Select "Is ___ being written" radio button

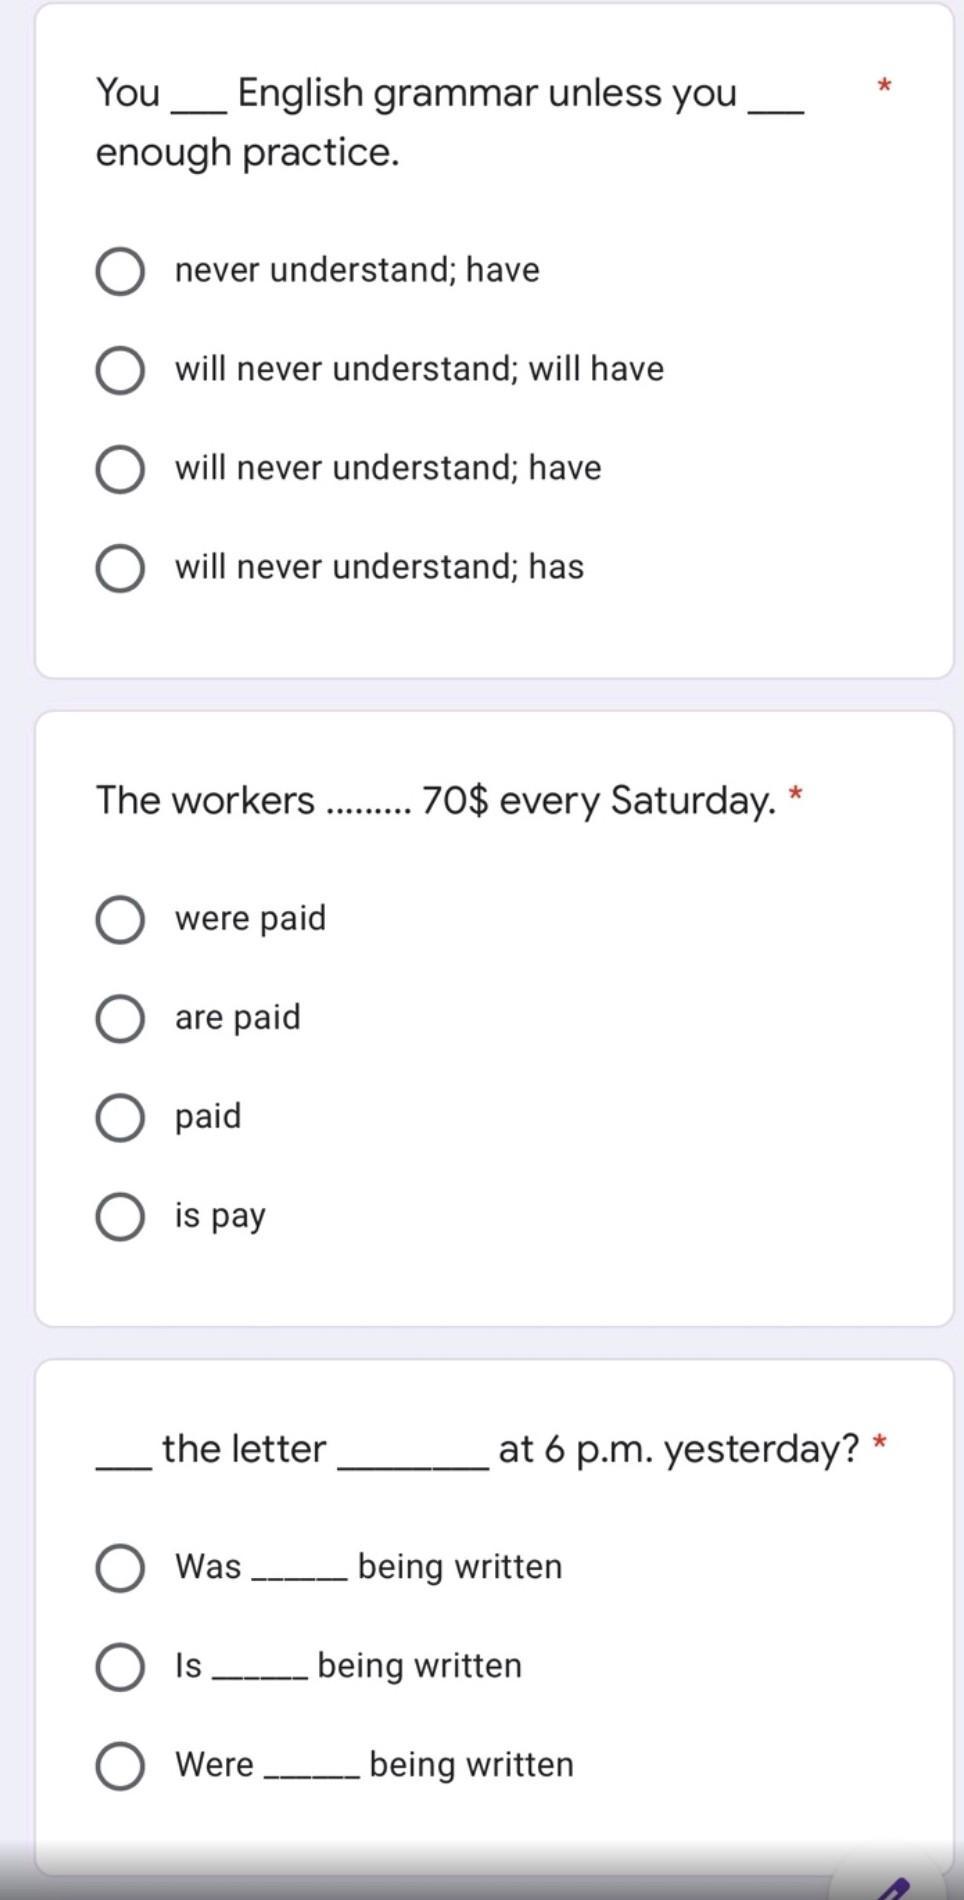(120, 1666)
